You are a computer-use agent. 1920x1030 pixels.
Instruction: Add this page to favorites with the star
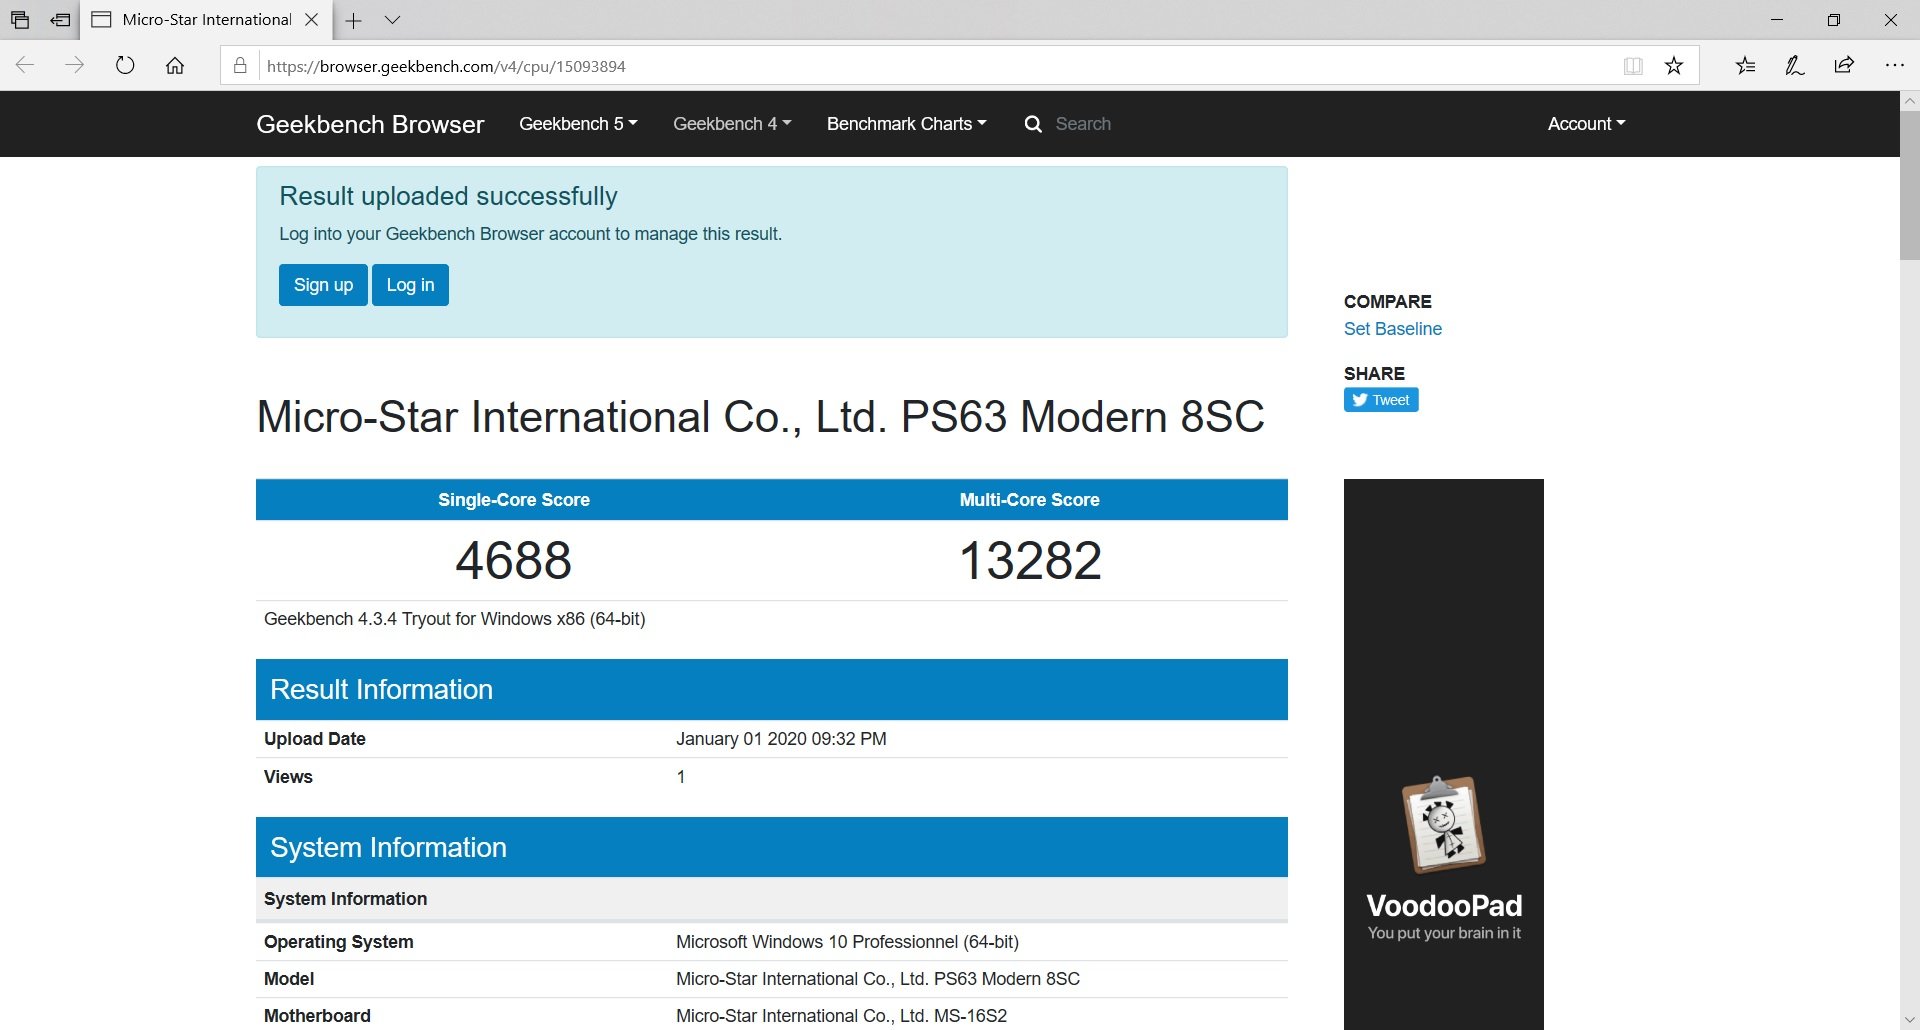click(x=1674, y=66)
